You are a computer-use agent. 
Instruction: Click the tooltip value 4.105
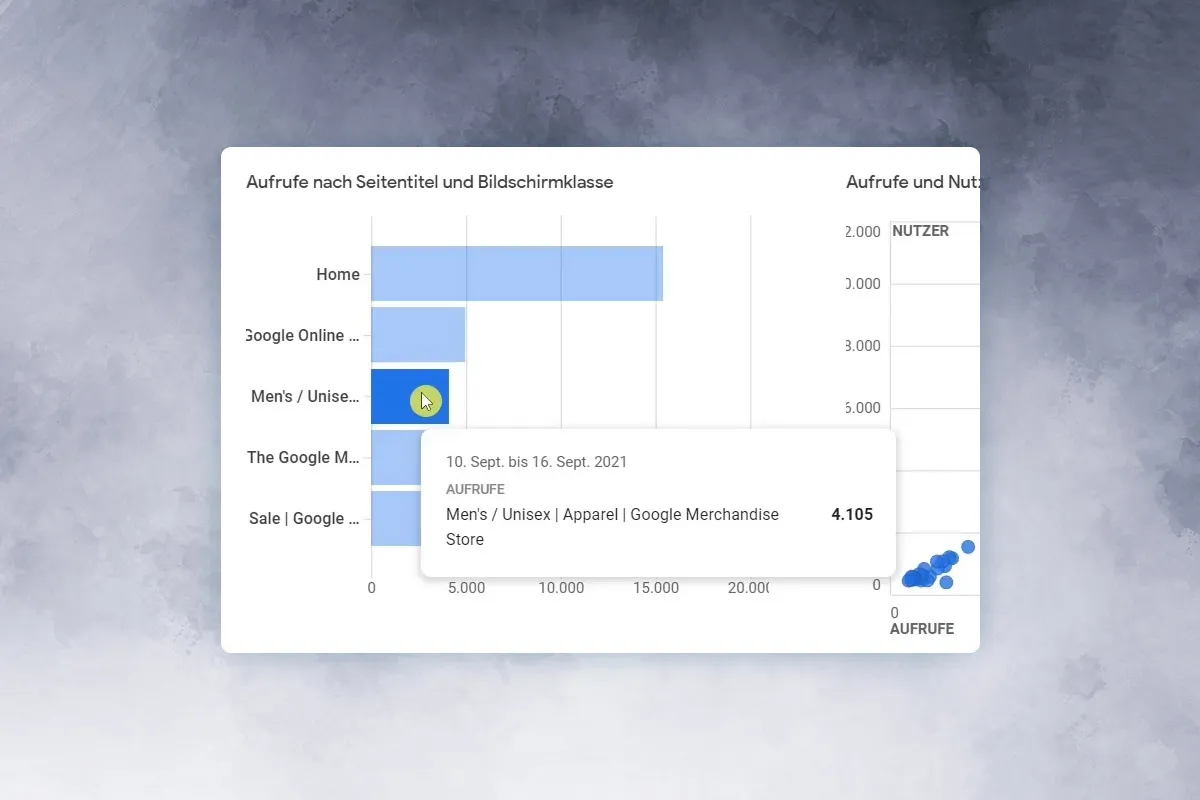coord(852,514)
